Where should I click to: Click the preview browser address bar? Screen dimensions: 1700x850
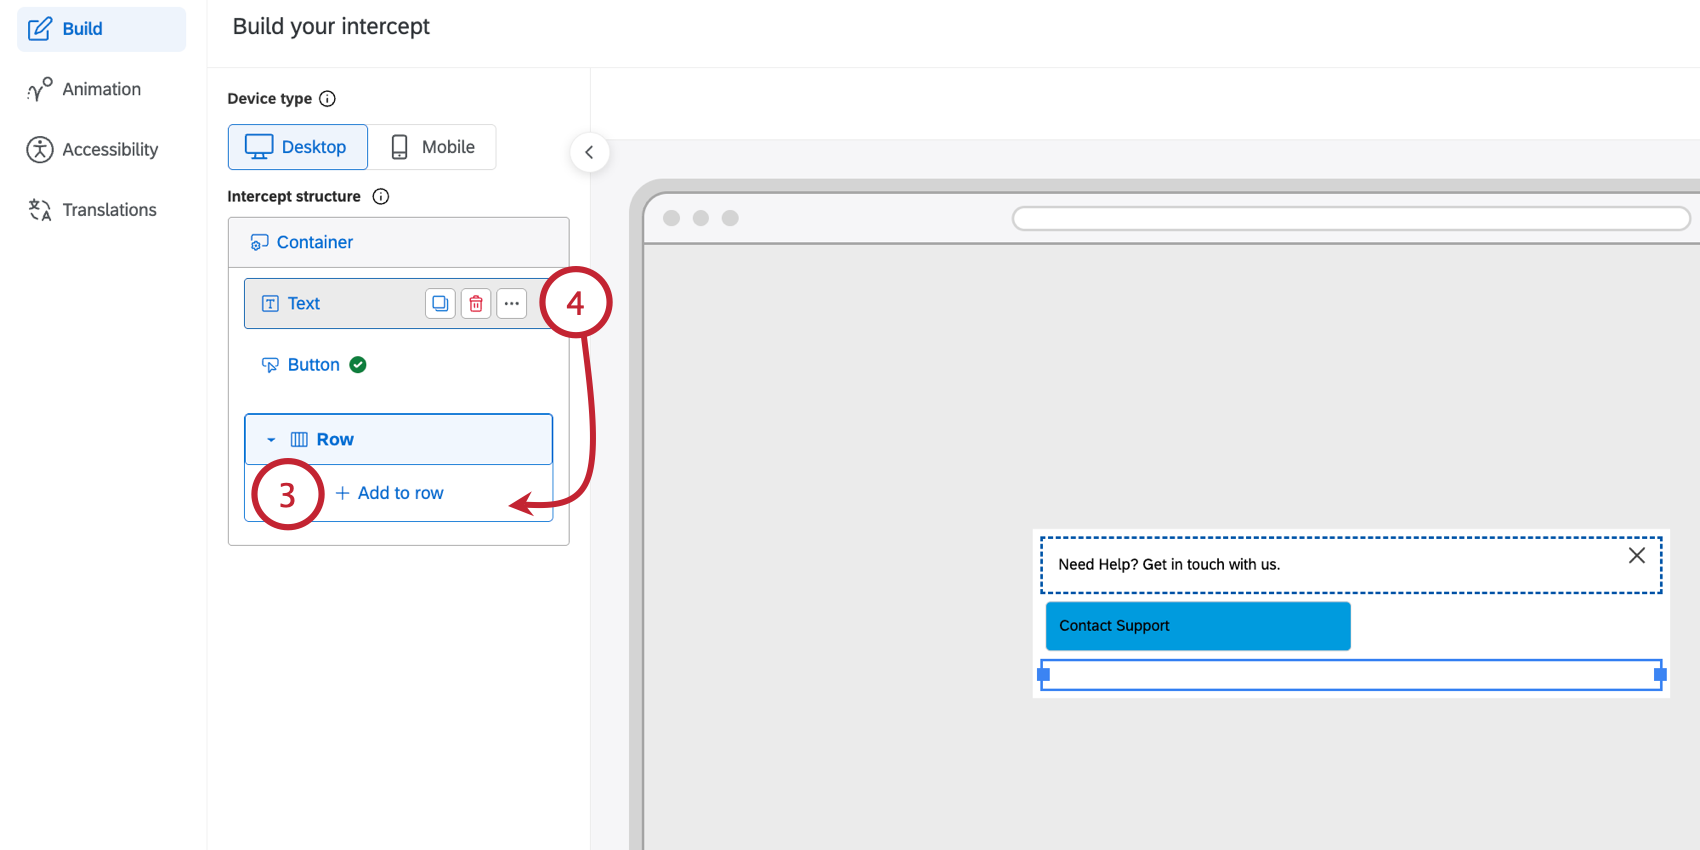(1351, 218)
